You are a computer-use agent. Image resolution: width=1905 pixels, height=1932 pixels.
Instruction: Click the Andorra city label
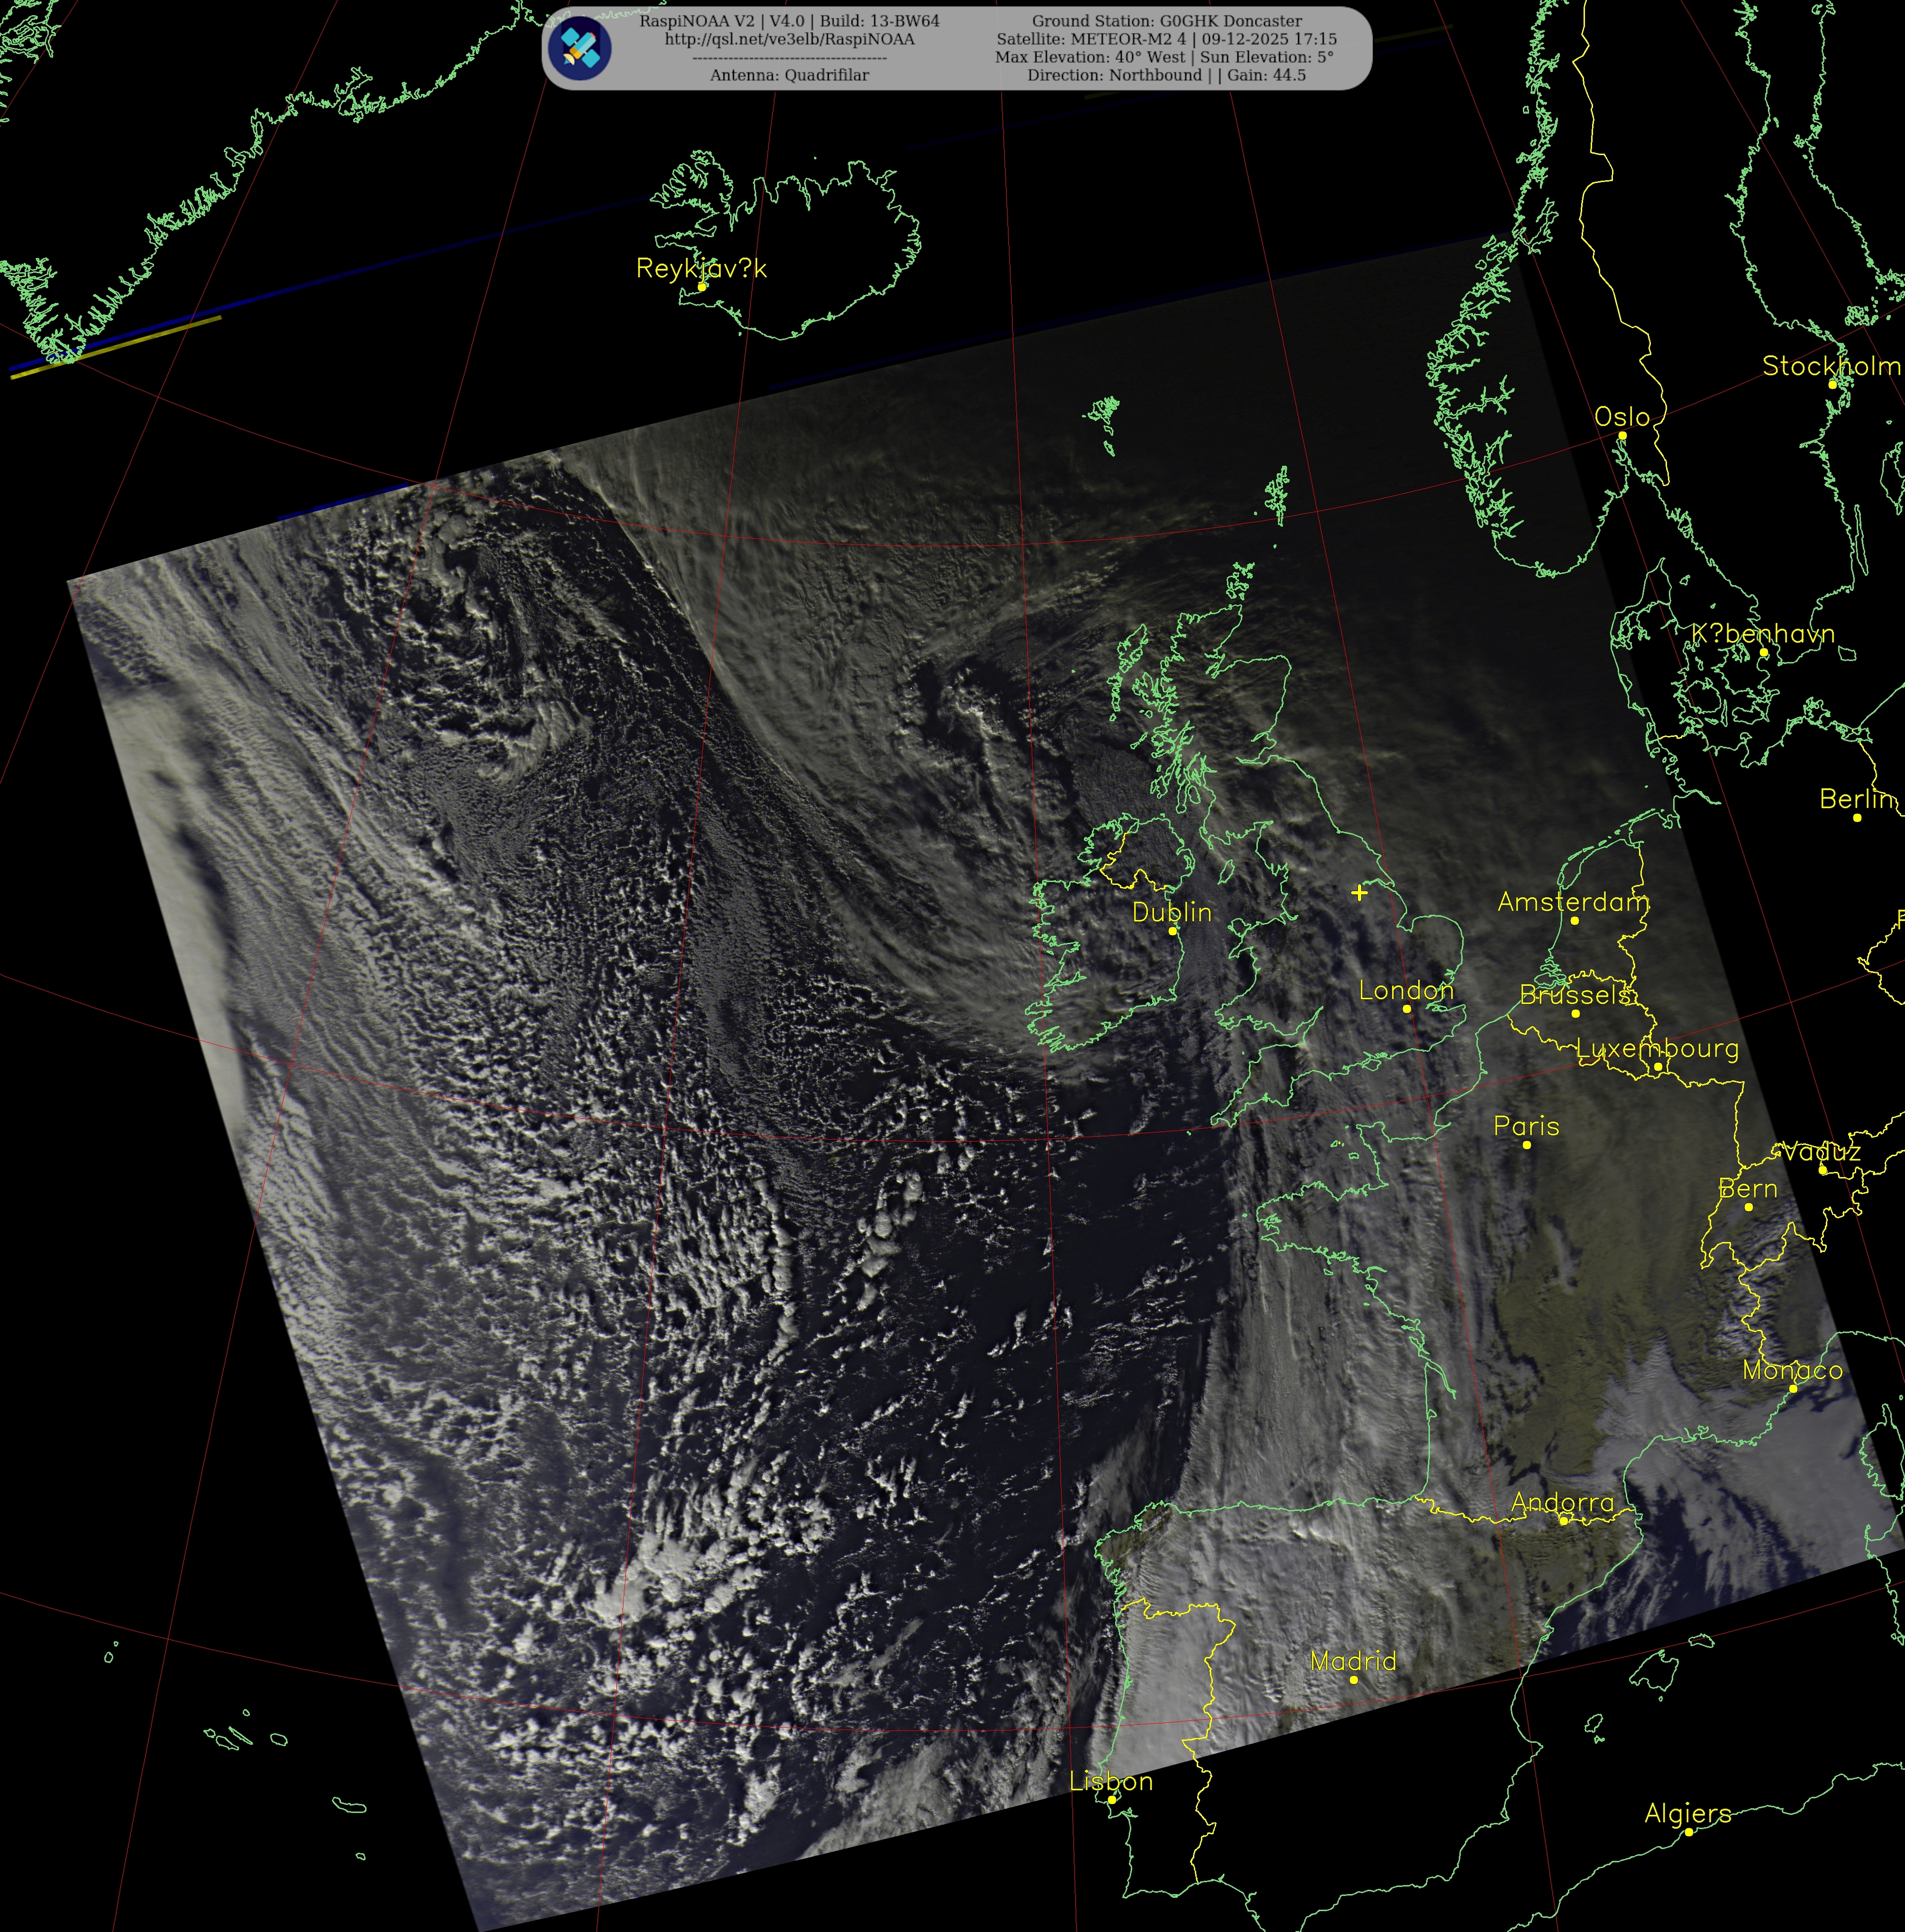pos(1562,1502)
